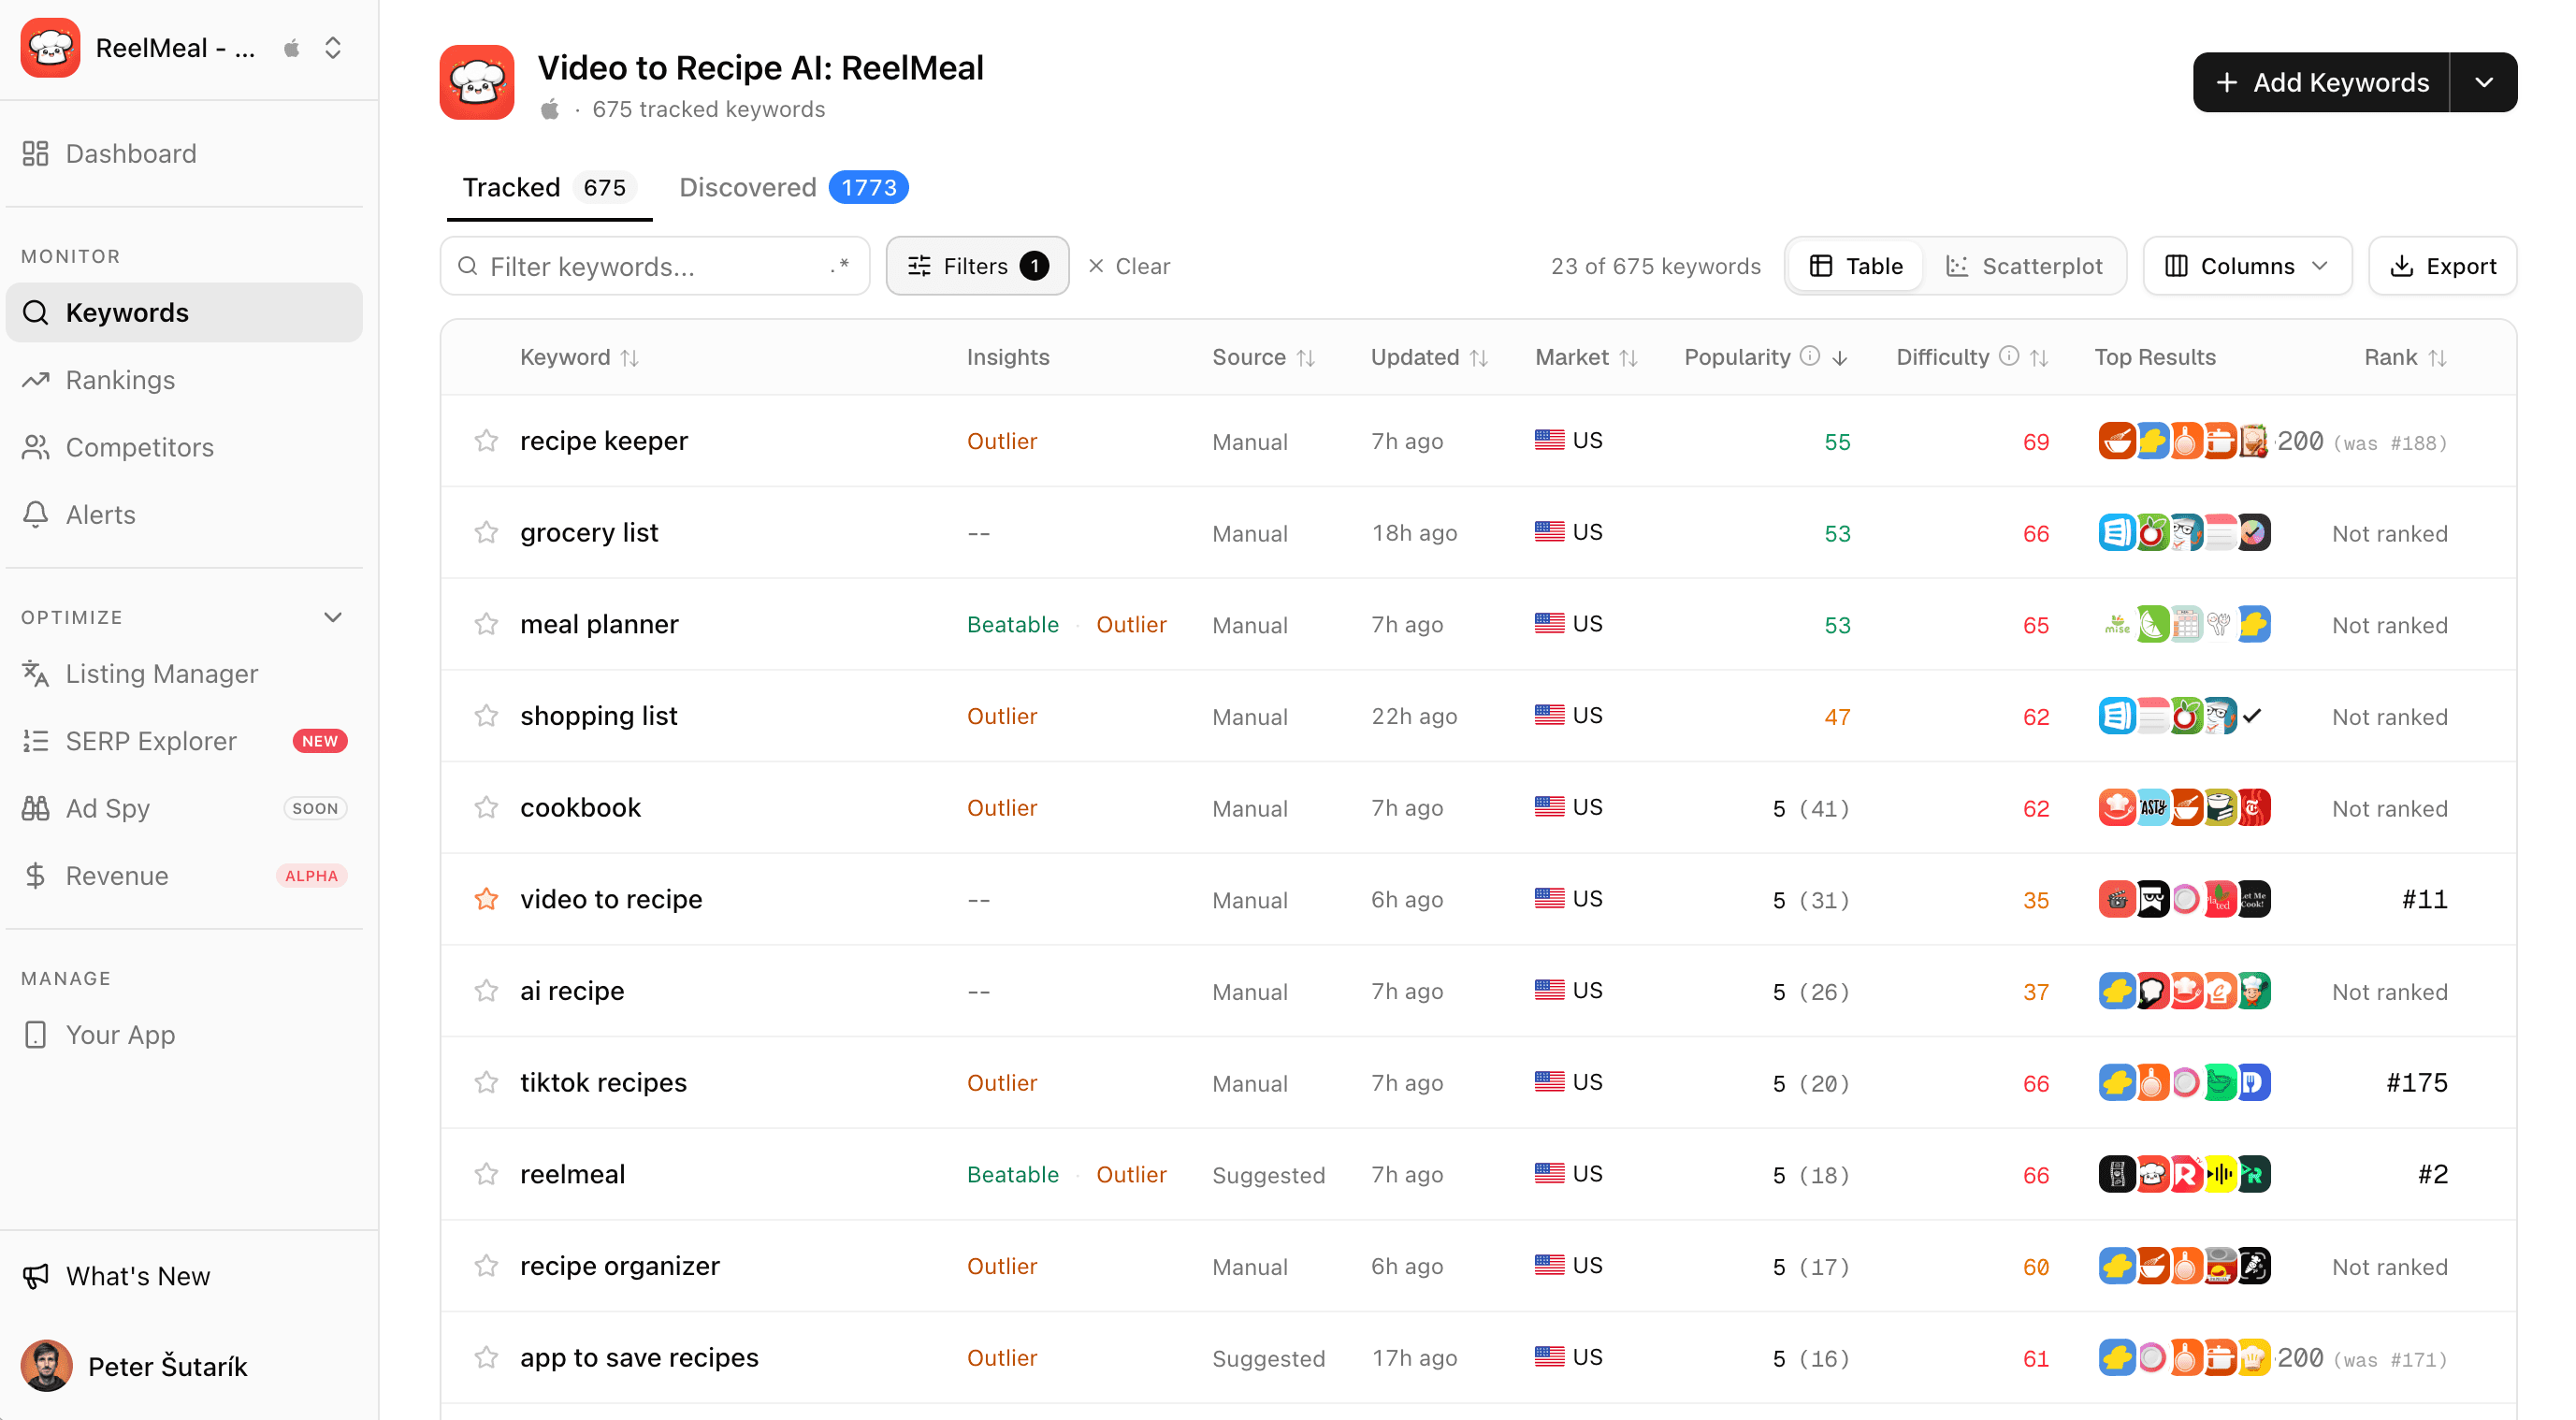
Task: Click info icon next to Difficulty
Action: [2008, 356]
